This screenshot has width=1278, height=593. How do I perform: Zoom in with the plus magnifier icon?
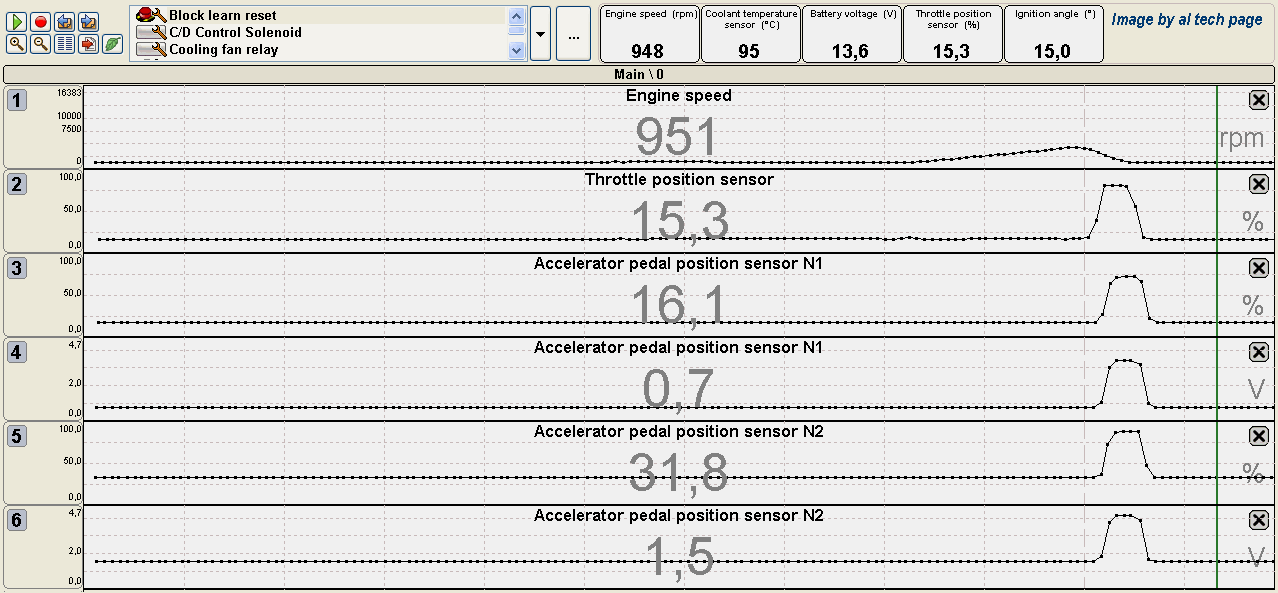coord(16,44)
